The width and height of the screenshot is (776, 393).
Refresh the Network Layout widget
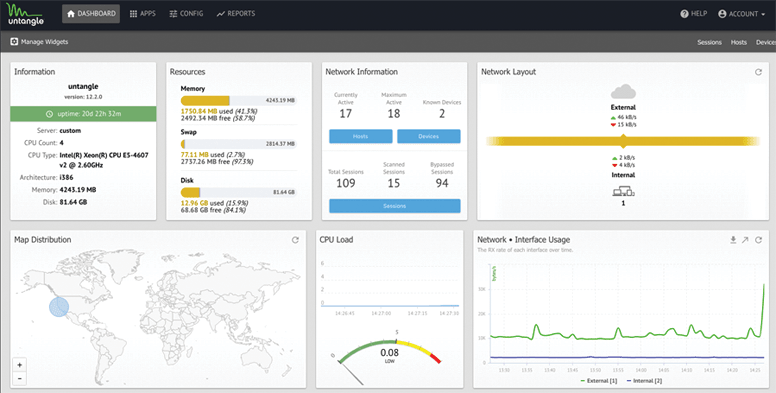(758, 72)
